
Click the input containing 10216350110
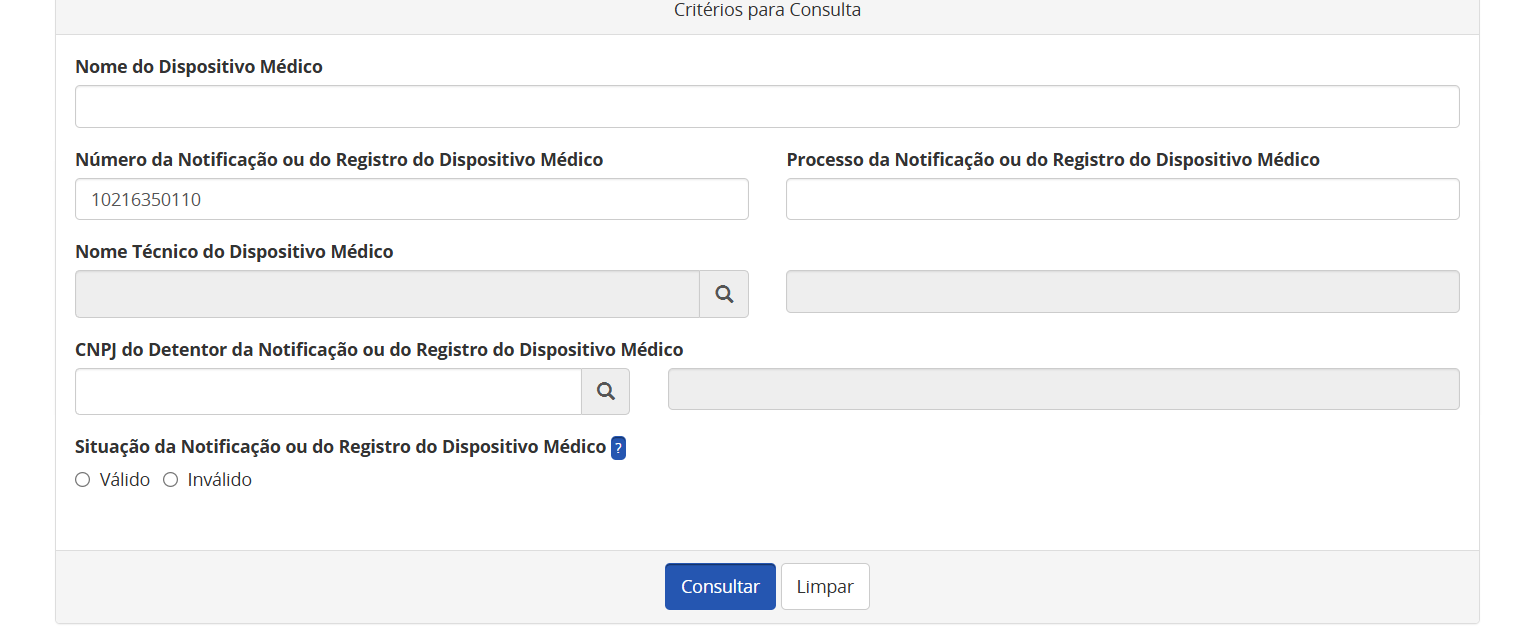point(411,199)
